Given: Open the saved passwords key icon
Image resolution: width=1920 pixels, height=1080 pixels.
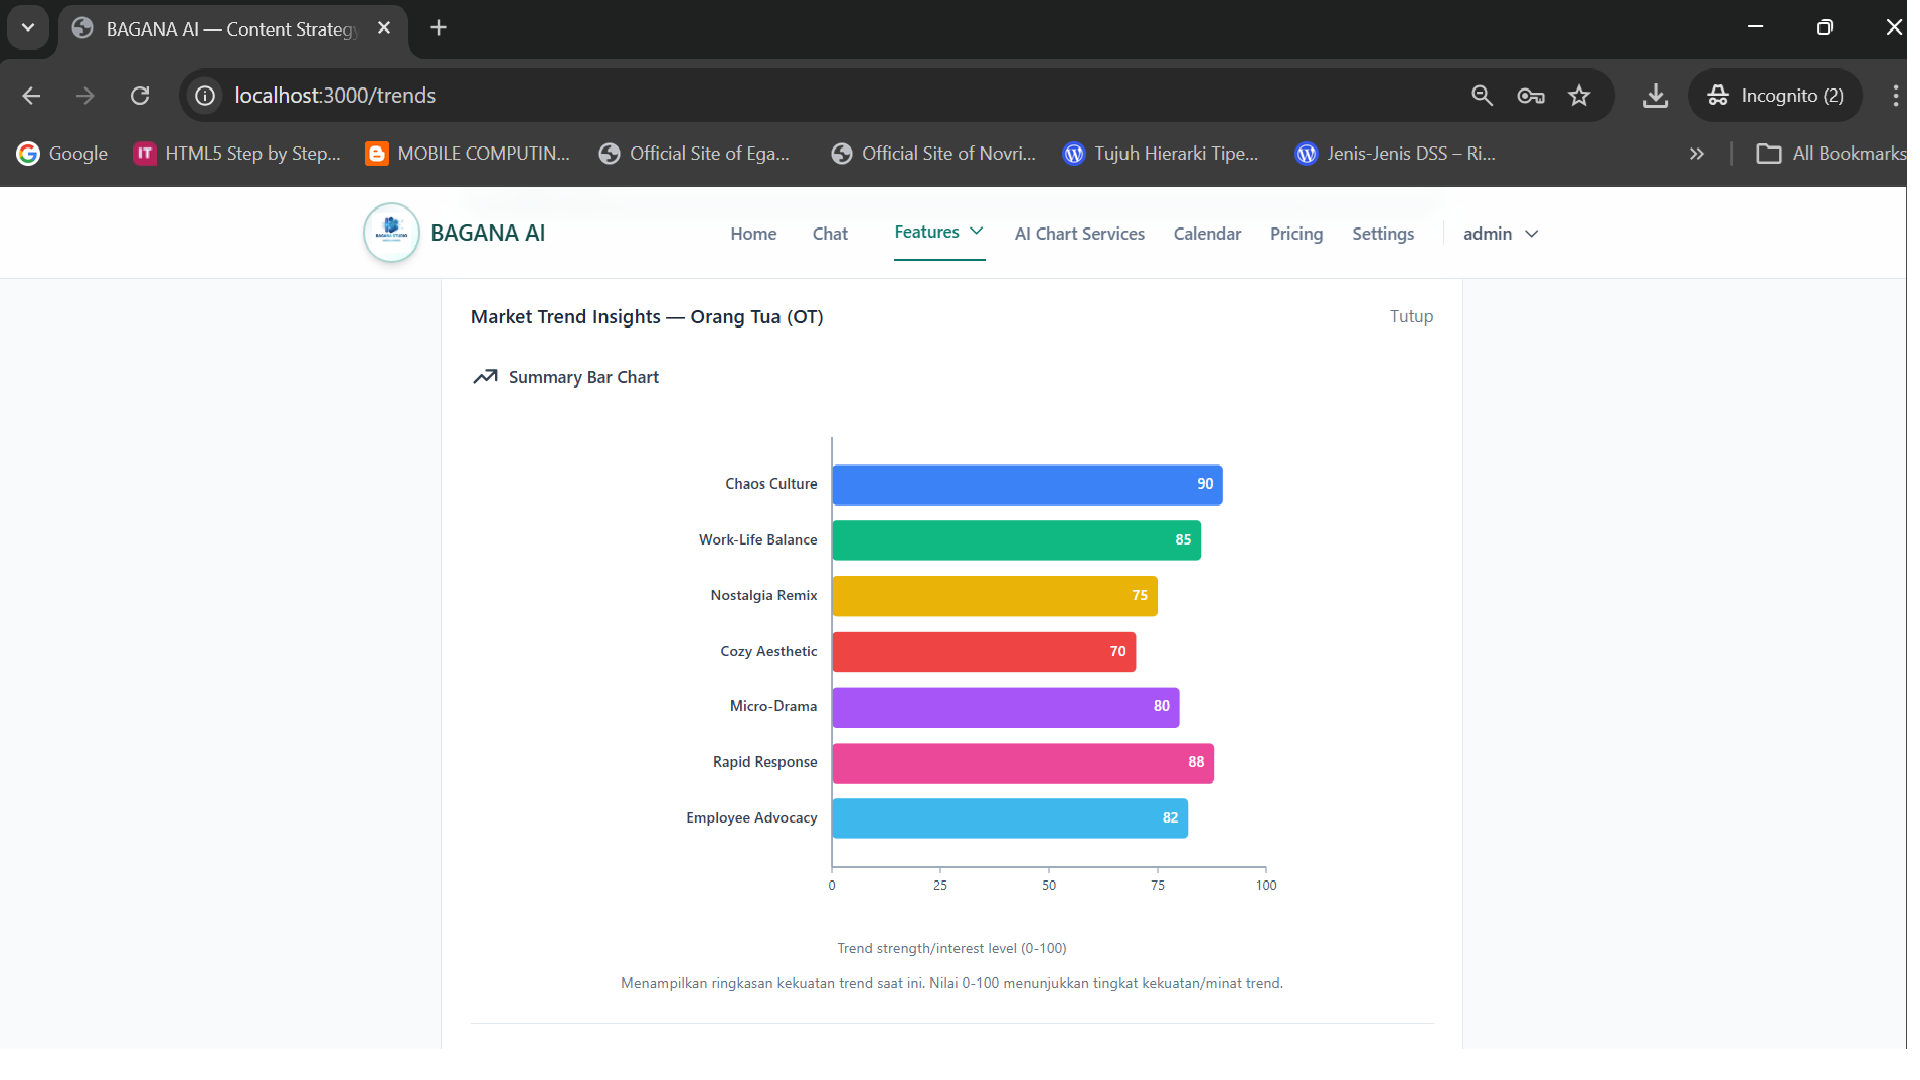Looking at the screenshot, I should tap(1530, 95).
